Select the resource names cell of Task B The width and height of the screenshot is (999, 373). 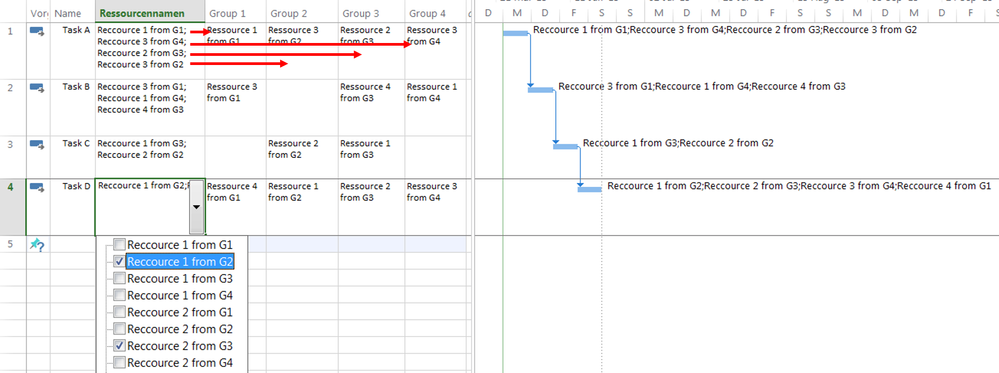pyautogui.click(x=150, y=107)
